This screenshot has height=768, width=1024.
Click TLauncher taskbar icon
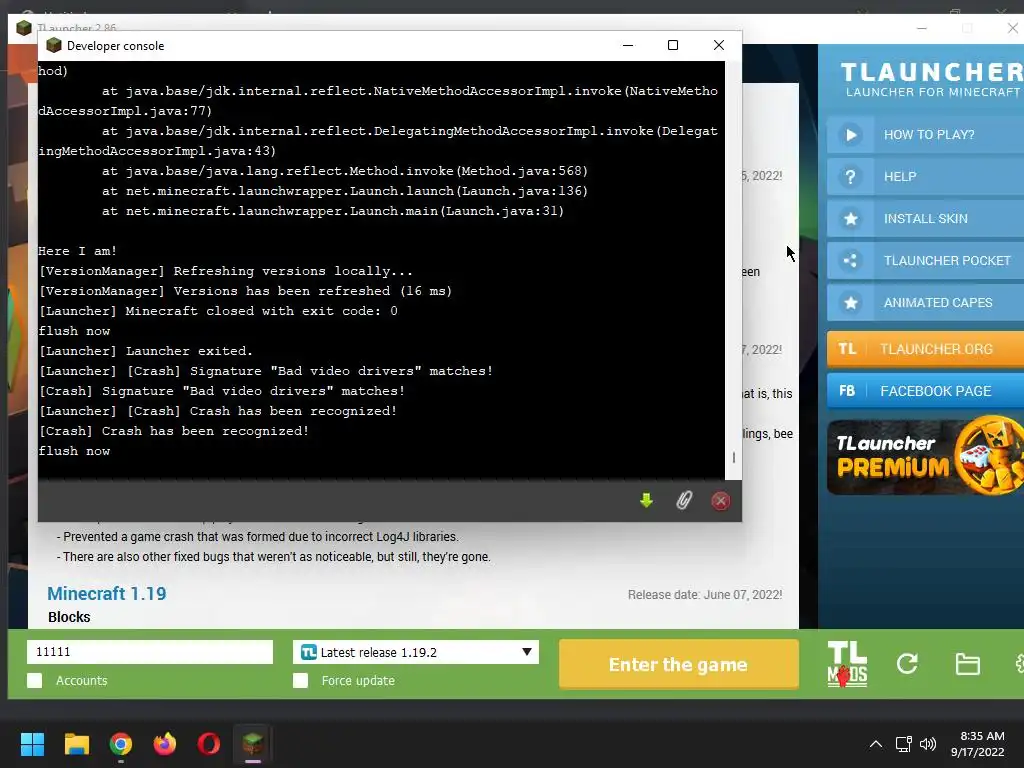(x=253, y=744)
